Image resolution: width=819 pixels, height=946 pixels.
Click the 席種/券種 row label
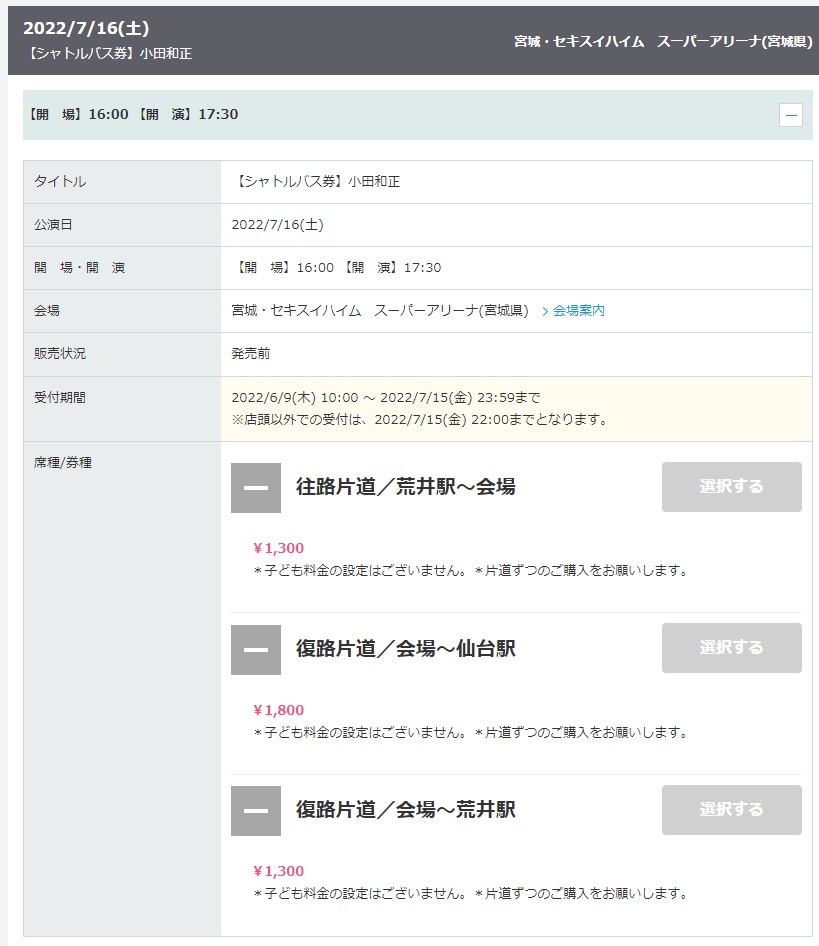point(63,463)
